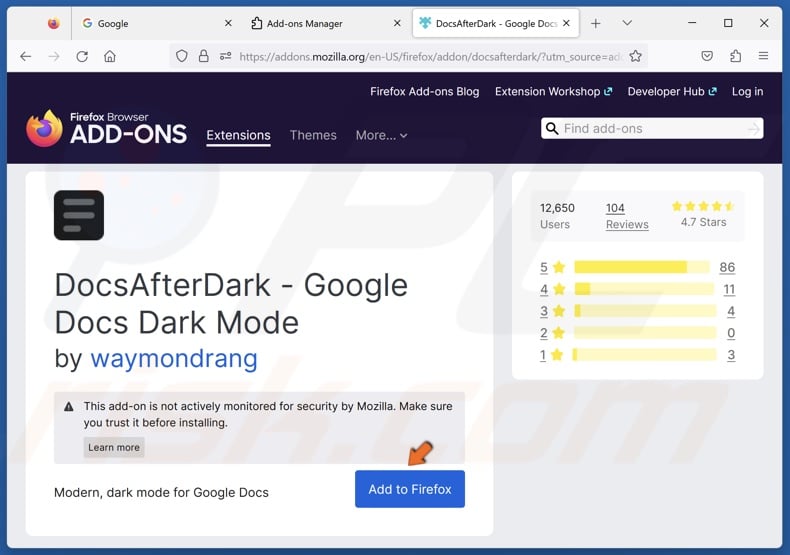
Task: Close the Add-ons Manager tab
Action: click(x=397, y=23)
